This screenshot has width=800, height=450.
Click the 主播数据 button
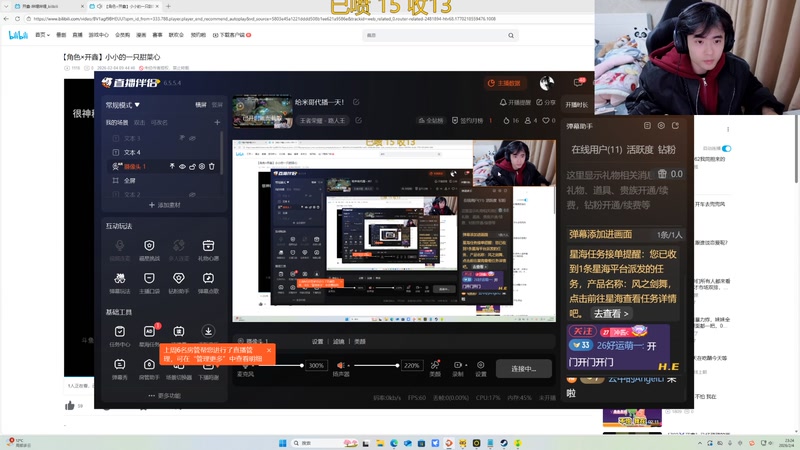coord(504,83)
